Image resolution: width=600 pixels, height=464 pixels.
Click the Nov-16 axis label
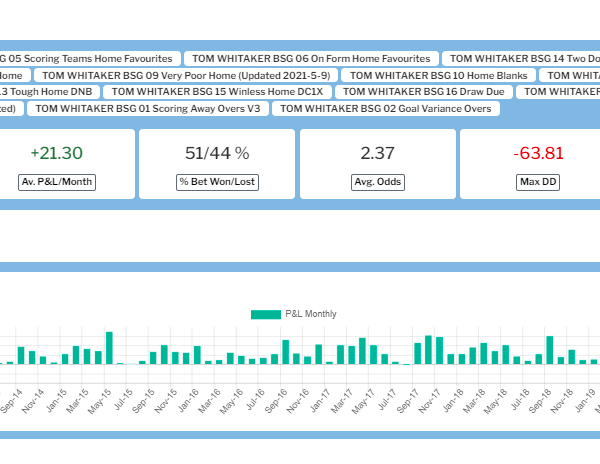[x=298, y=401]
